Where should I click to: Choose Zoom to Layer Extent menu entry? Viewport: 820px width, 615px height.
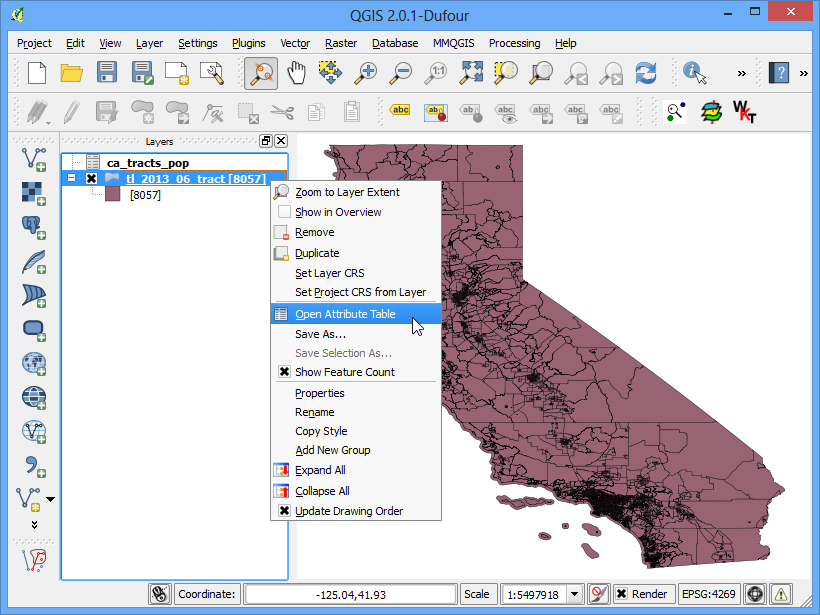[356, 192]
